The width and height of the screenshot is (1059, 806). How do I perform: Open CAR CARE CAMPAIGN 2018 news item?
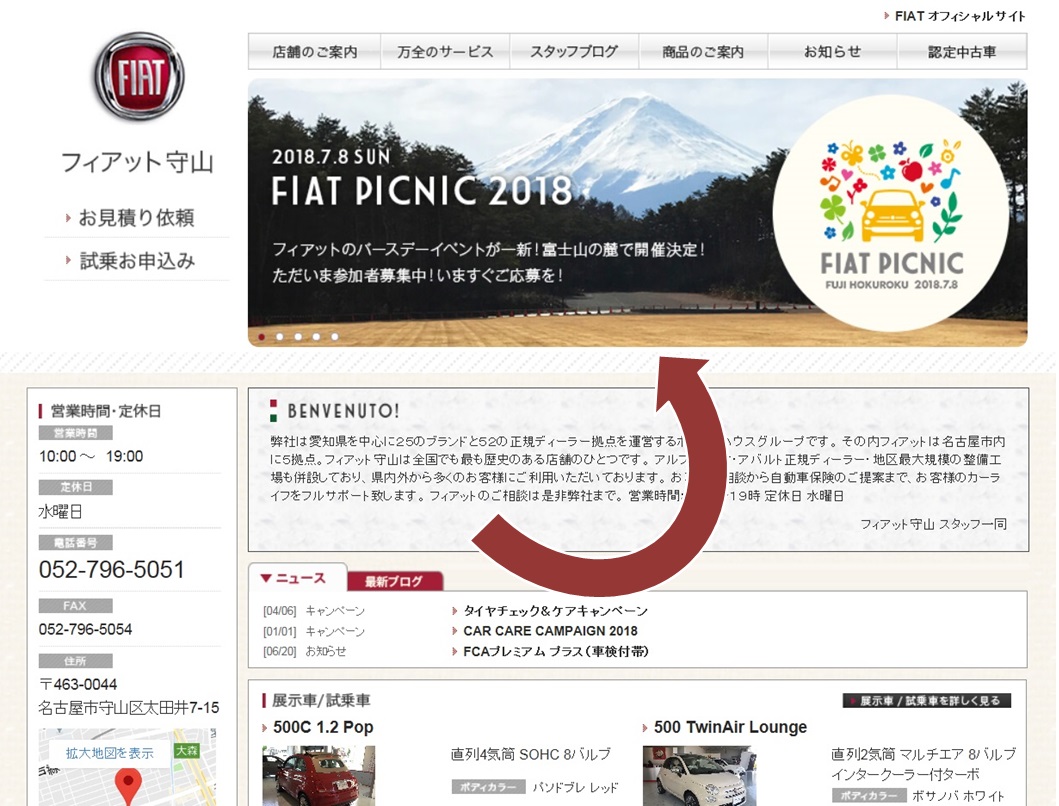click(550, 631)
